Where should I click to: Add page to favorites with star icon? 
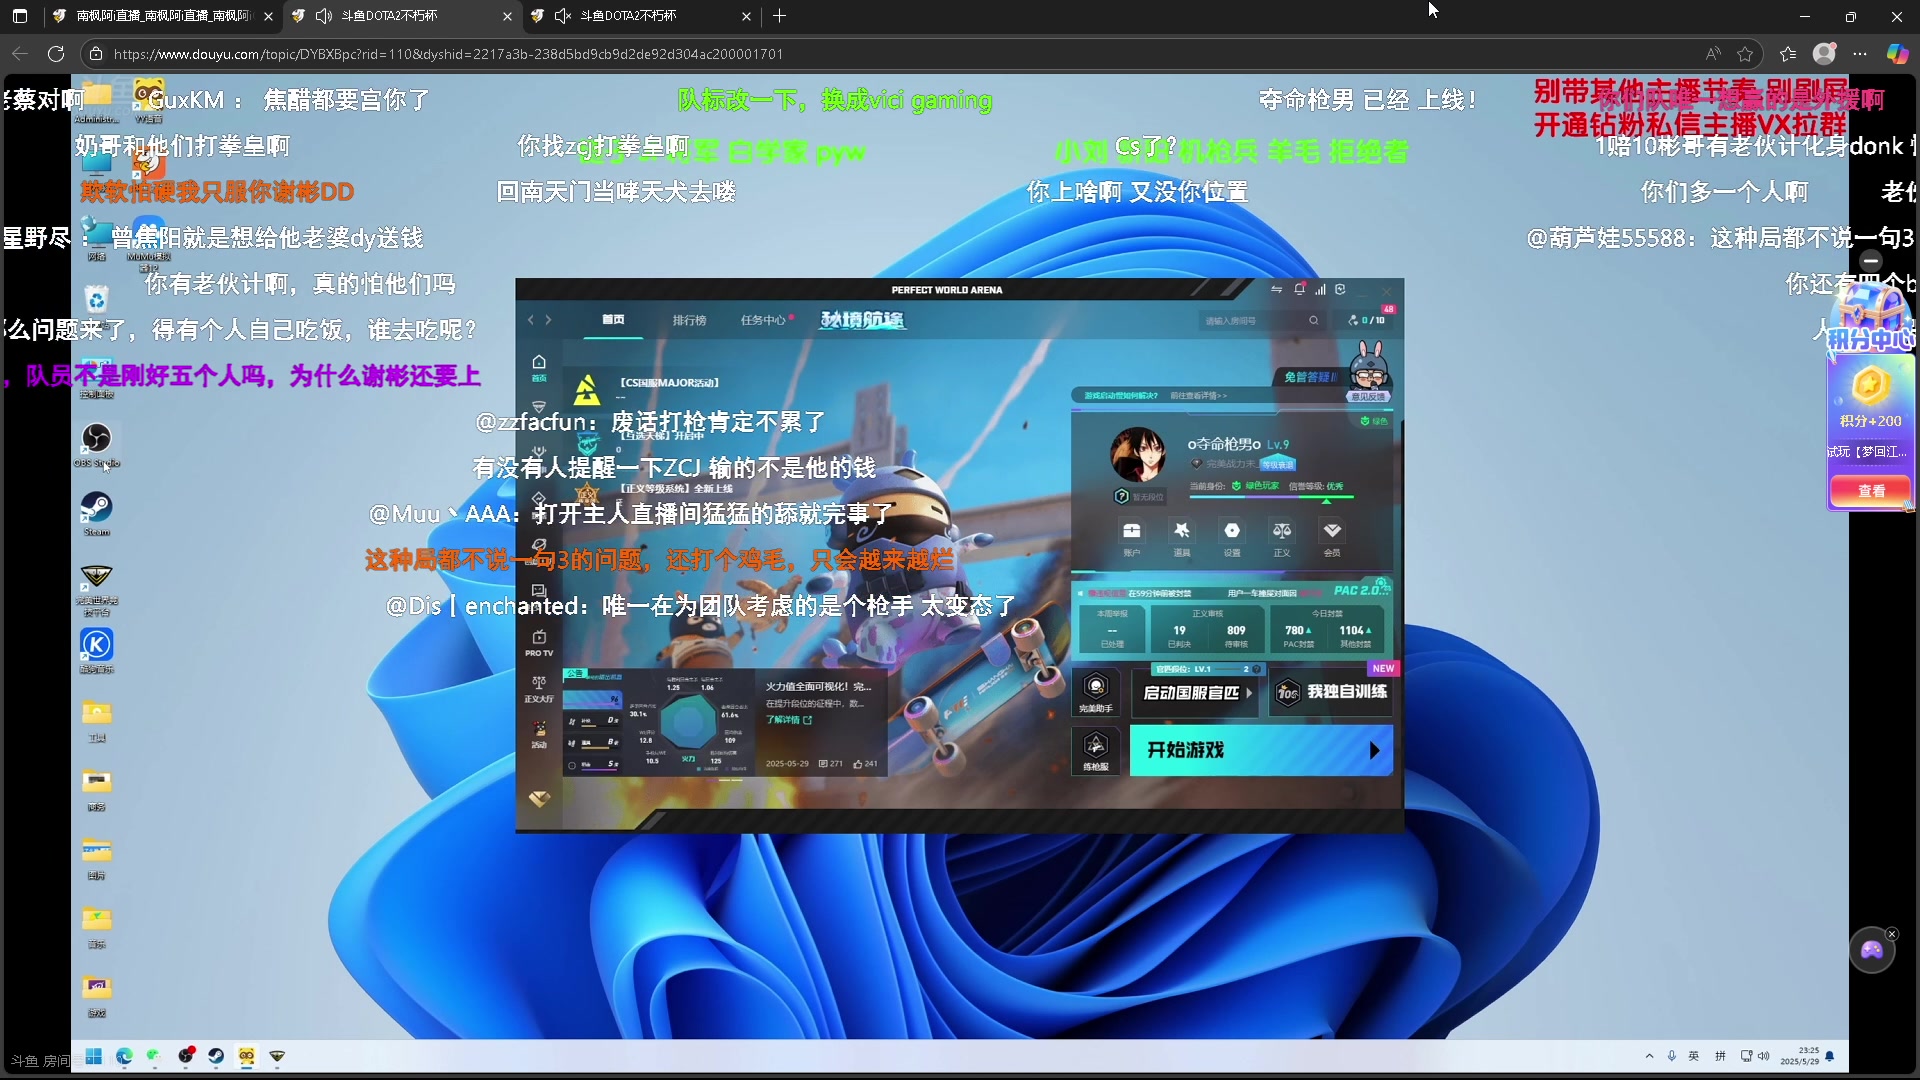pos(1745,54)
